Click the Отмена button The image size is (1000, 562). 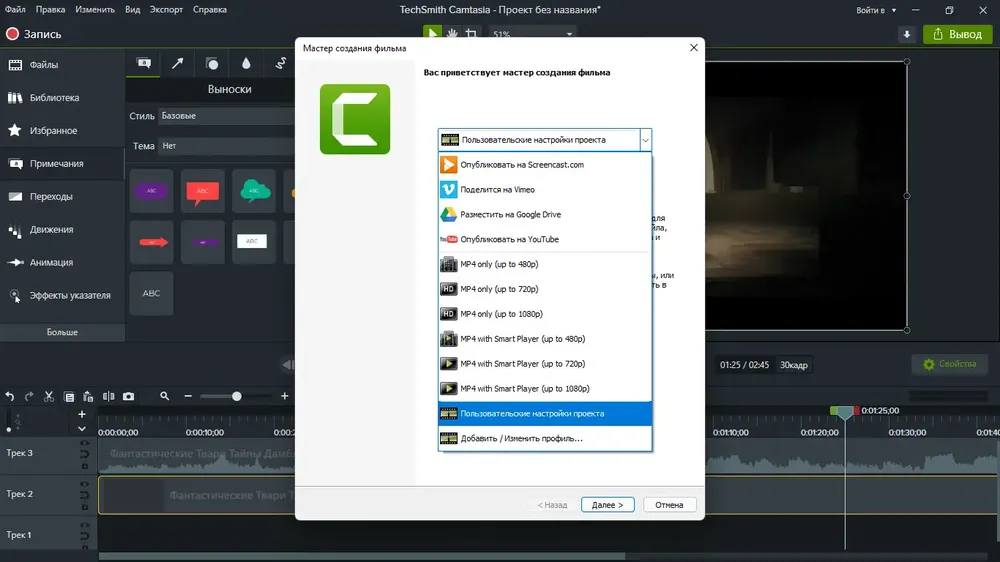point(669,505)
